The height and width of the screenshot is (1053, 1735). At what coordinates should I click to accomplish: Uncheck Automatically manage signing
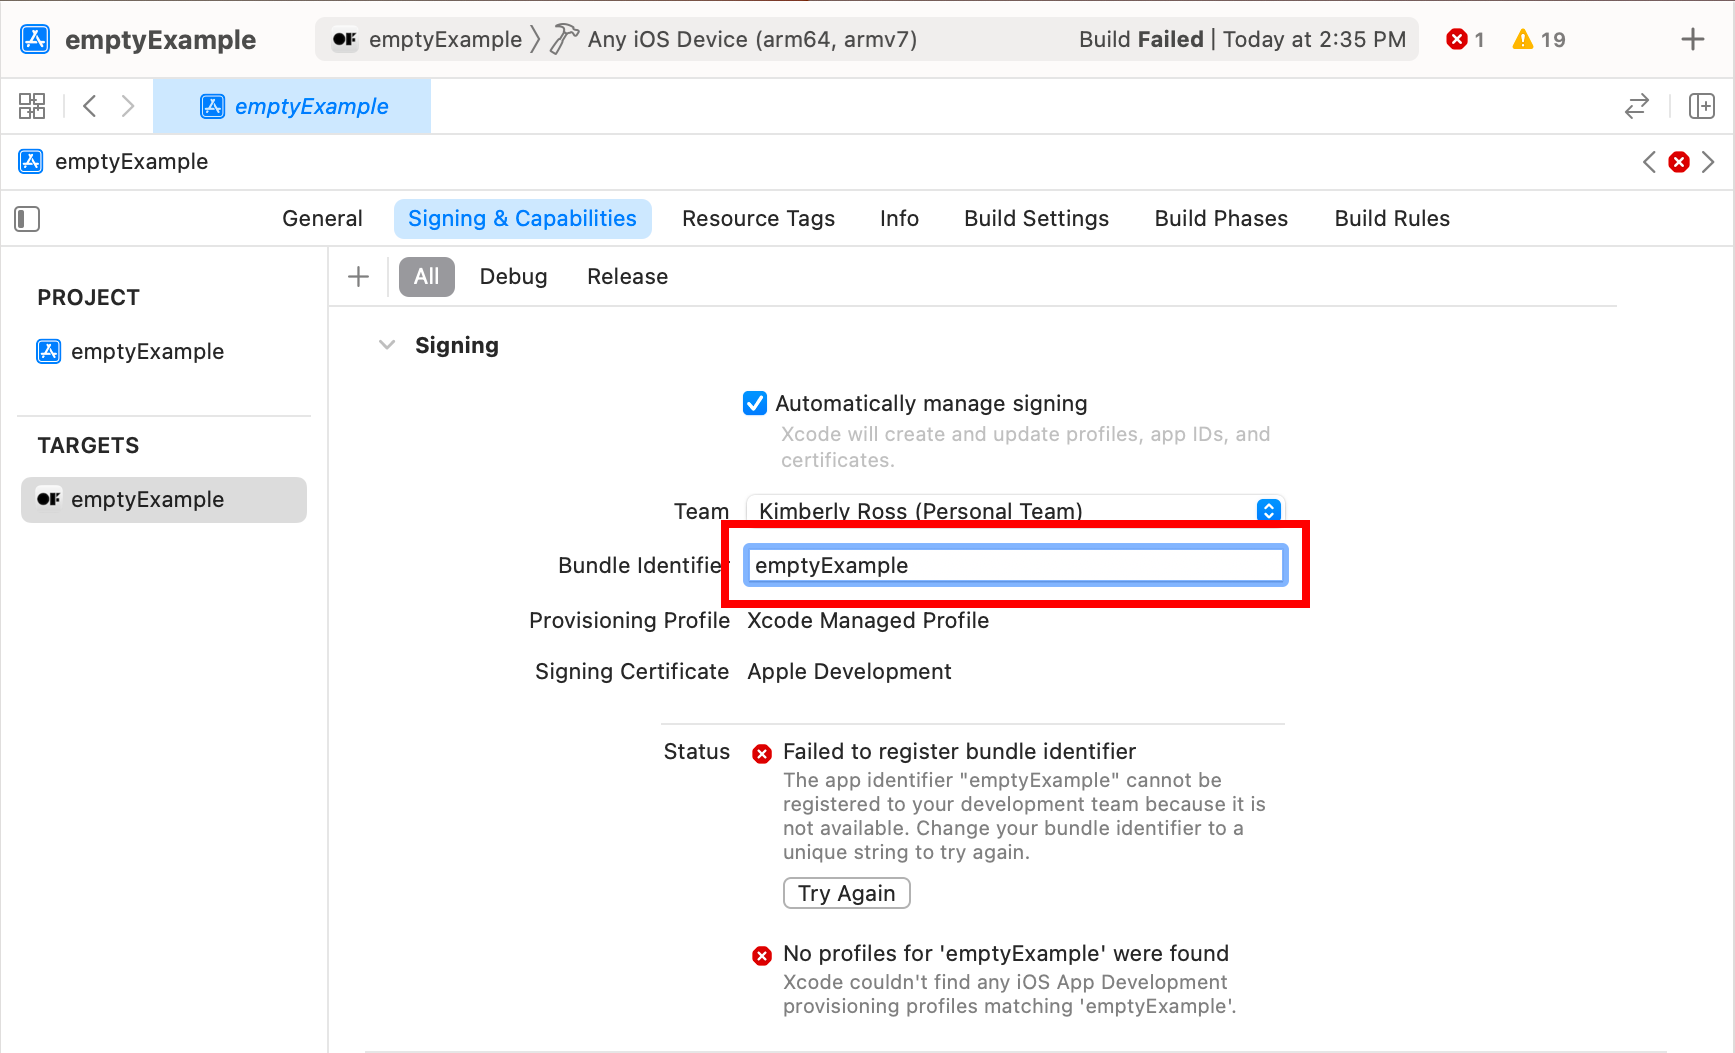point(755,403)
